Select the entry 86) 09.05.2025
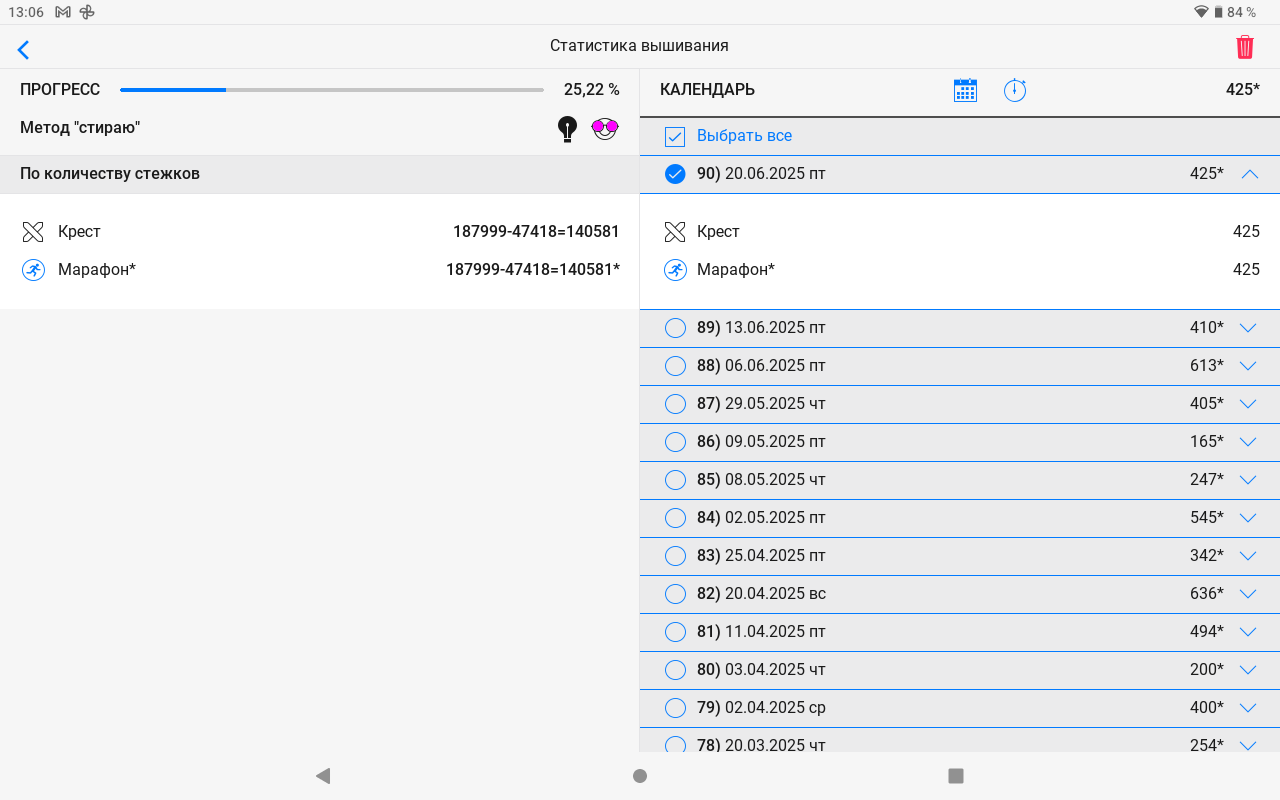Image resolution: width=1280 pixels, height=800 pixels. [x=675, y=442]
